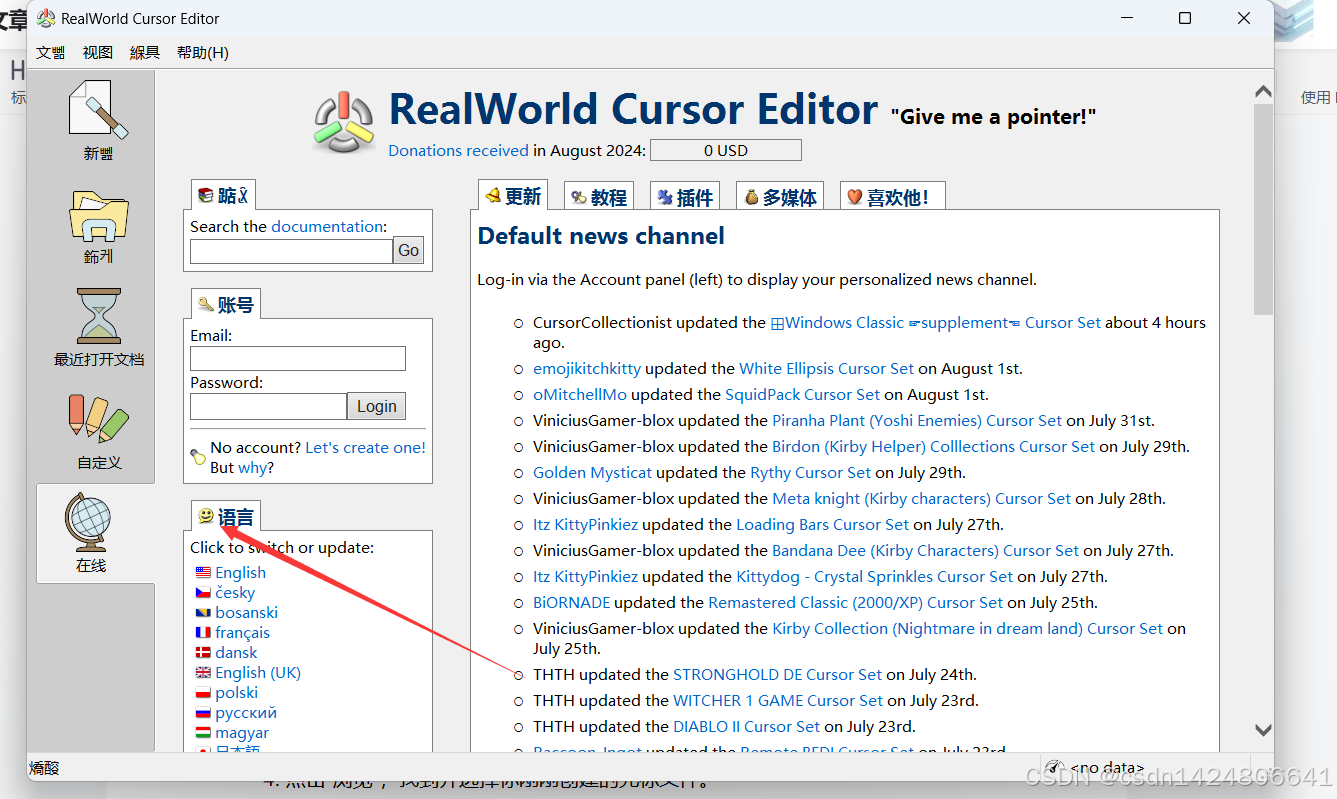Select the Account panel tab 账号
The image size is (1337, 799).
point(226,305)
